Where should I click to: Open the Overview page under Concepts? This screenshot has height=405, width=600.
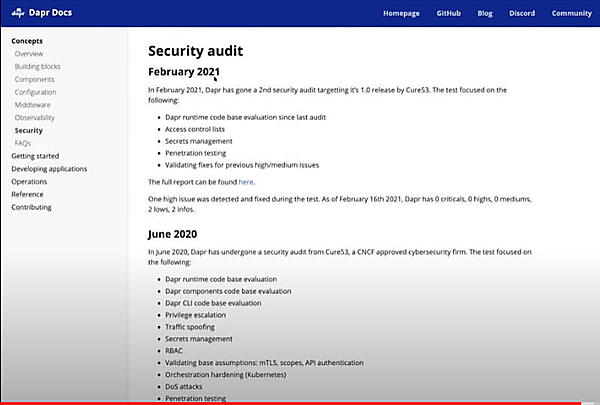(x=29, y=53)
